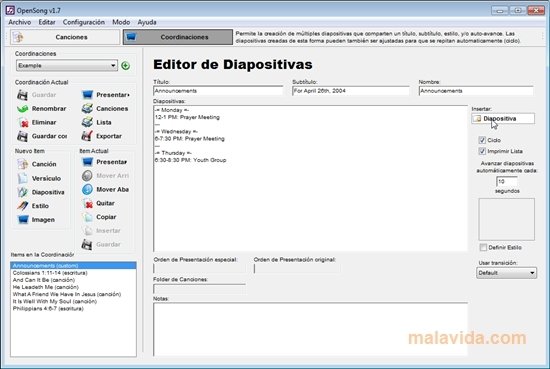550x369 pixels.
Task: Click the Quitar item icon
Action: [x=87, y=203]
